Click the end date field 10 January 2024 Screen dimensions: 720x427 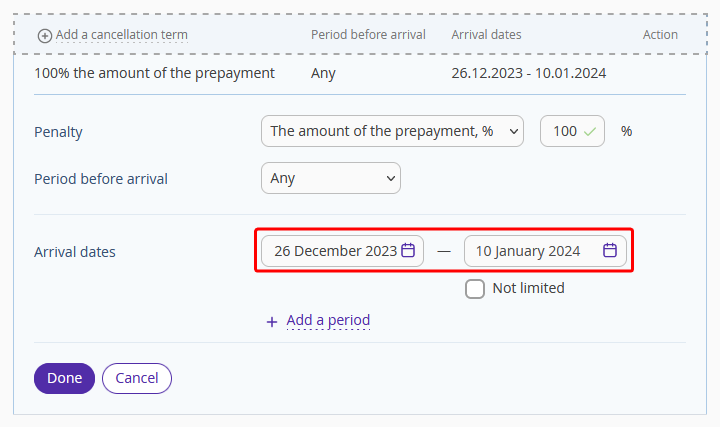tap(545, 251)
